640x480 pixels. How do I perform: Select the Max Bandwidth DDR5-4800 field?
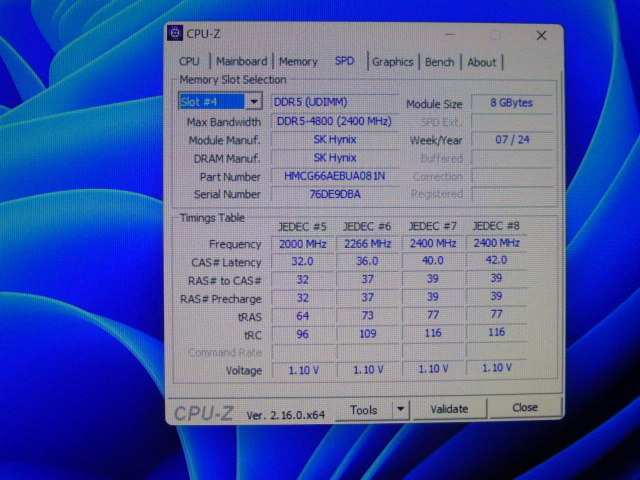coord(334,122)
